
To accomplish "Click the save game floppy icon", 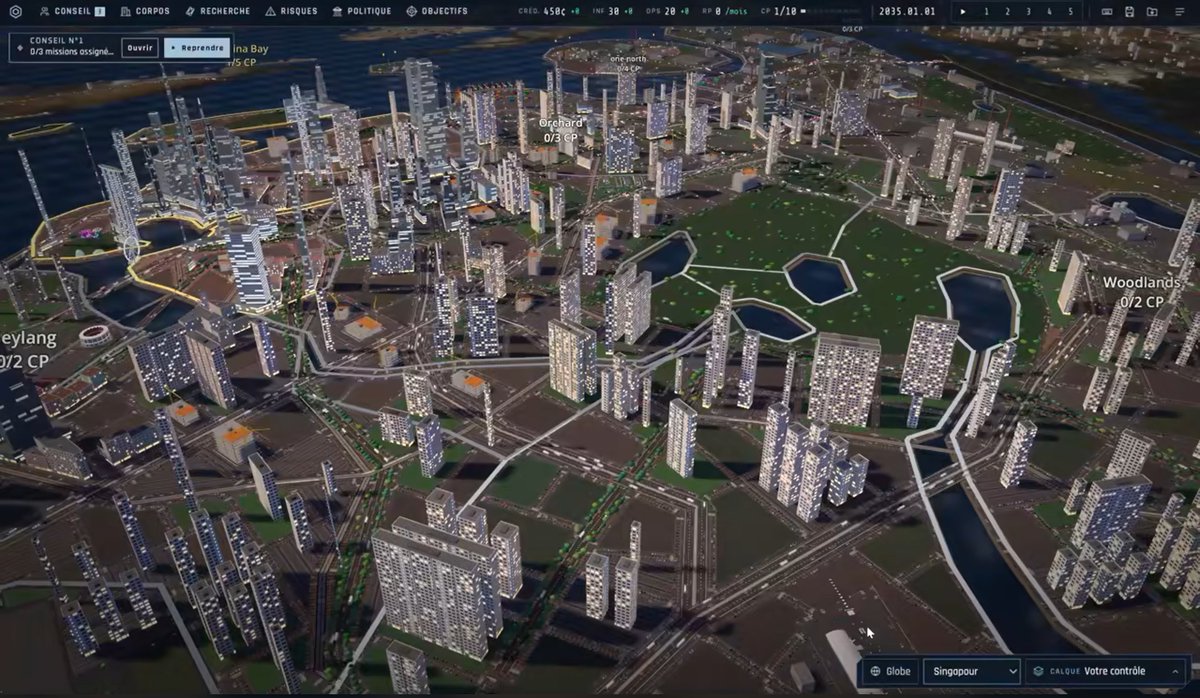I will pos(1130,11).
